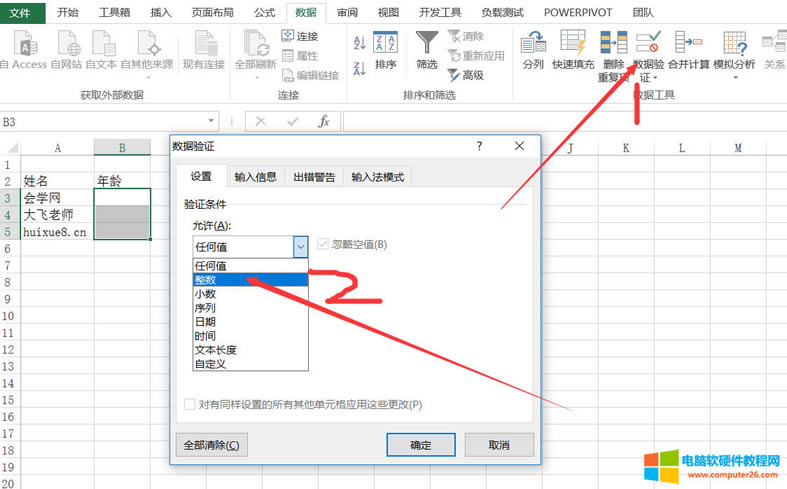Open the What-If Analysis tool
This screenshot has width=787, height=489.
tap(733, 43)
